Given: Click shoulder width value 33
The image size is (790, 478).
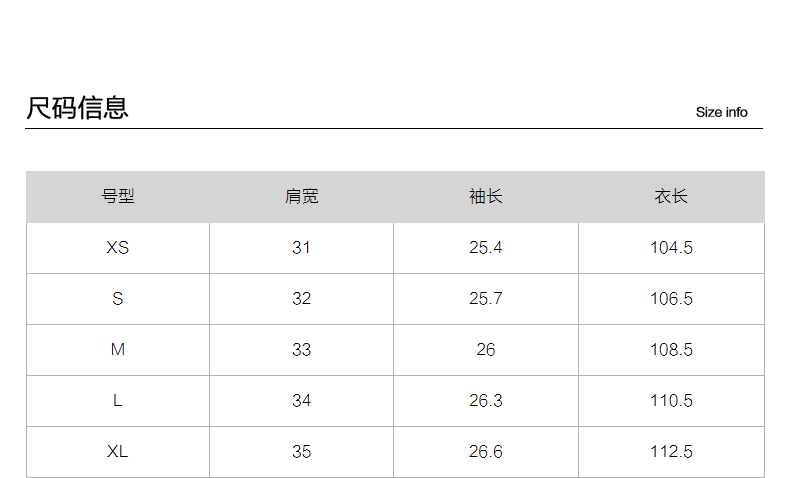Looking at the screenshot, I should [x=301, y=349].
